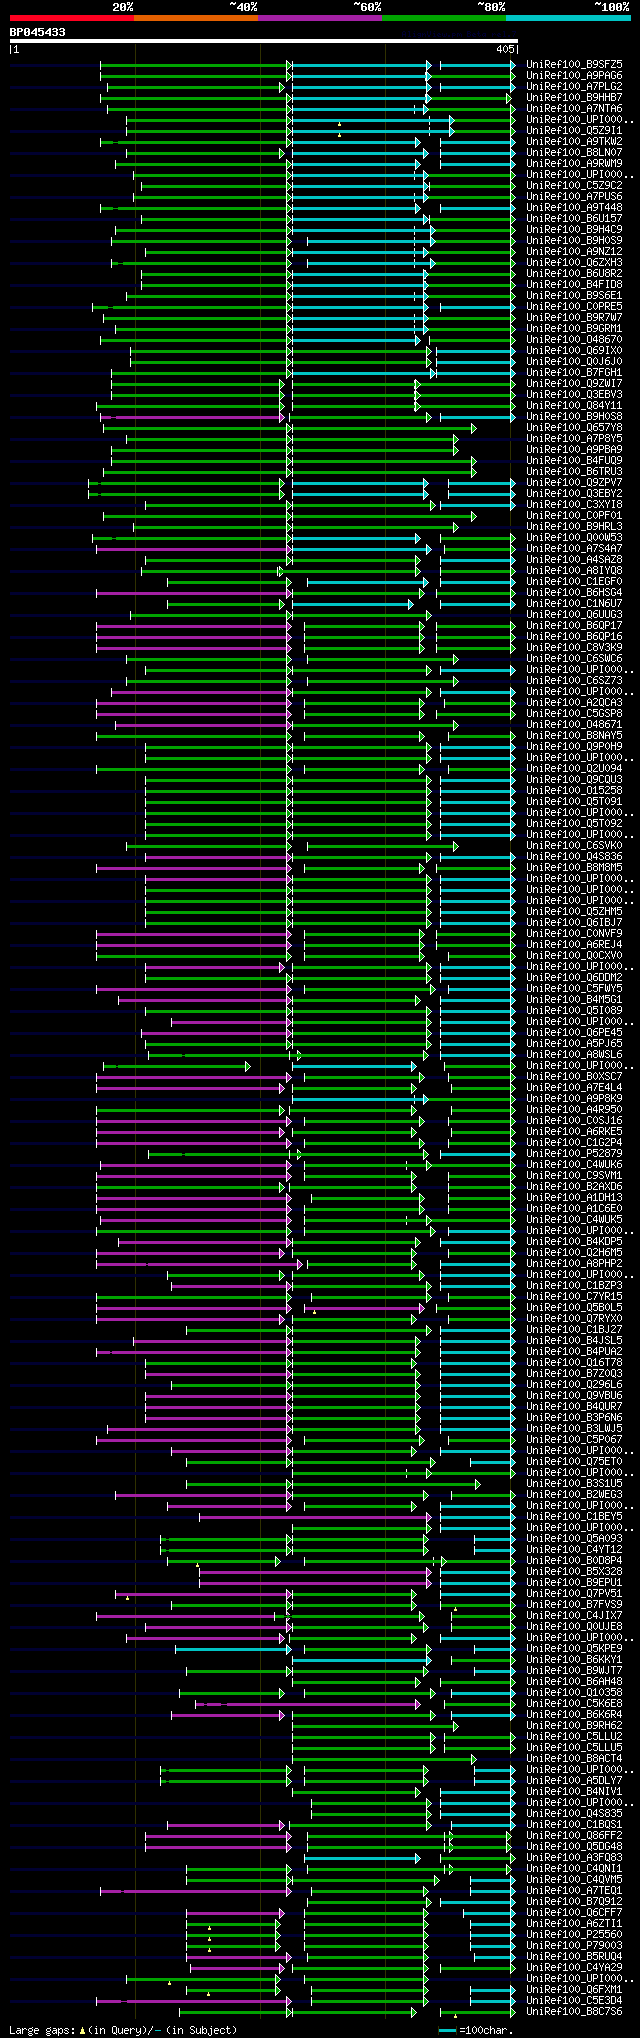
Task: Open the UniRef100_B9SFZ5 hit
Action: point(574,64)
